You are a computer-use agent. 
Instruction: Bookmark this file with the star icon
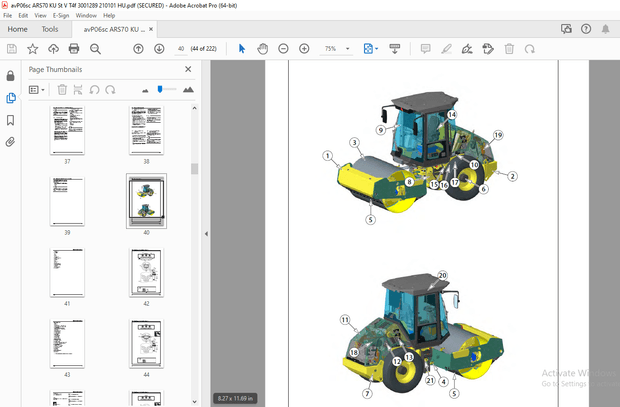click(x=32, y=48)
